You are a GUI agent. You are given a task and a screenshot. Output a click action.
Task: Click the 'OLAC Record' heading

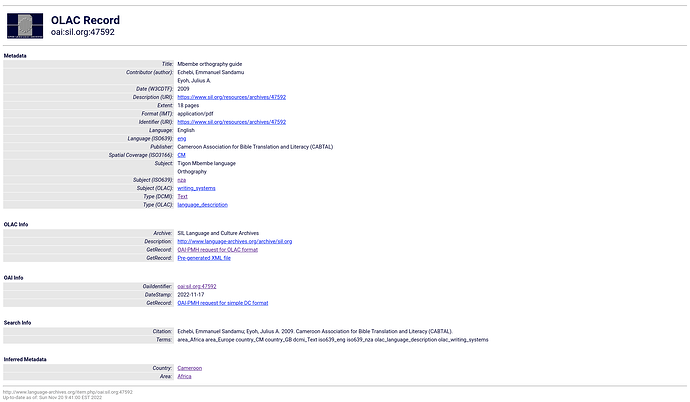tap(85, 20)
